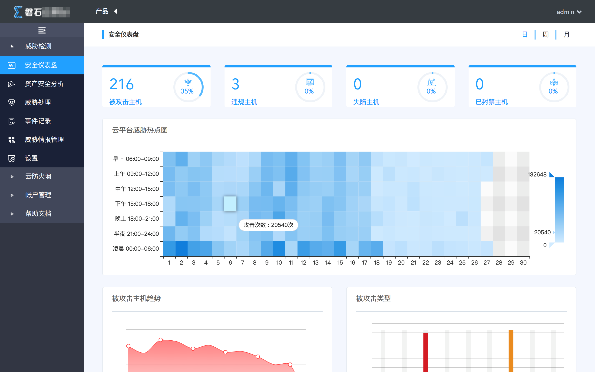Click the gauge icon on the third card

click(432, 87)
